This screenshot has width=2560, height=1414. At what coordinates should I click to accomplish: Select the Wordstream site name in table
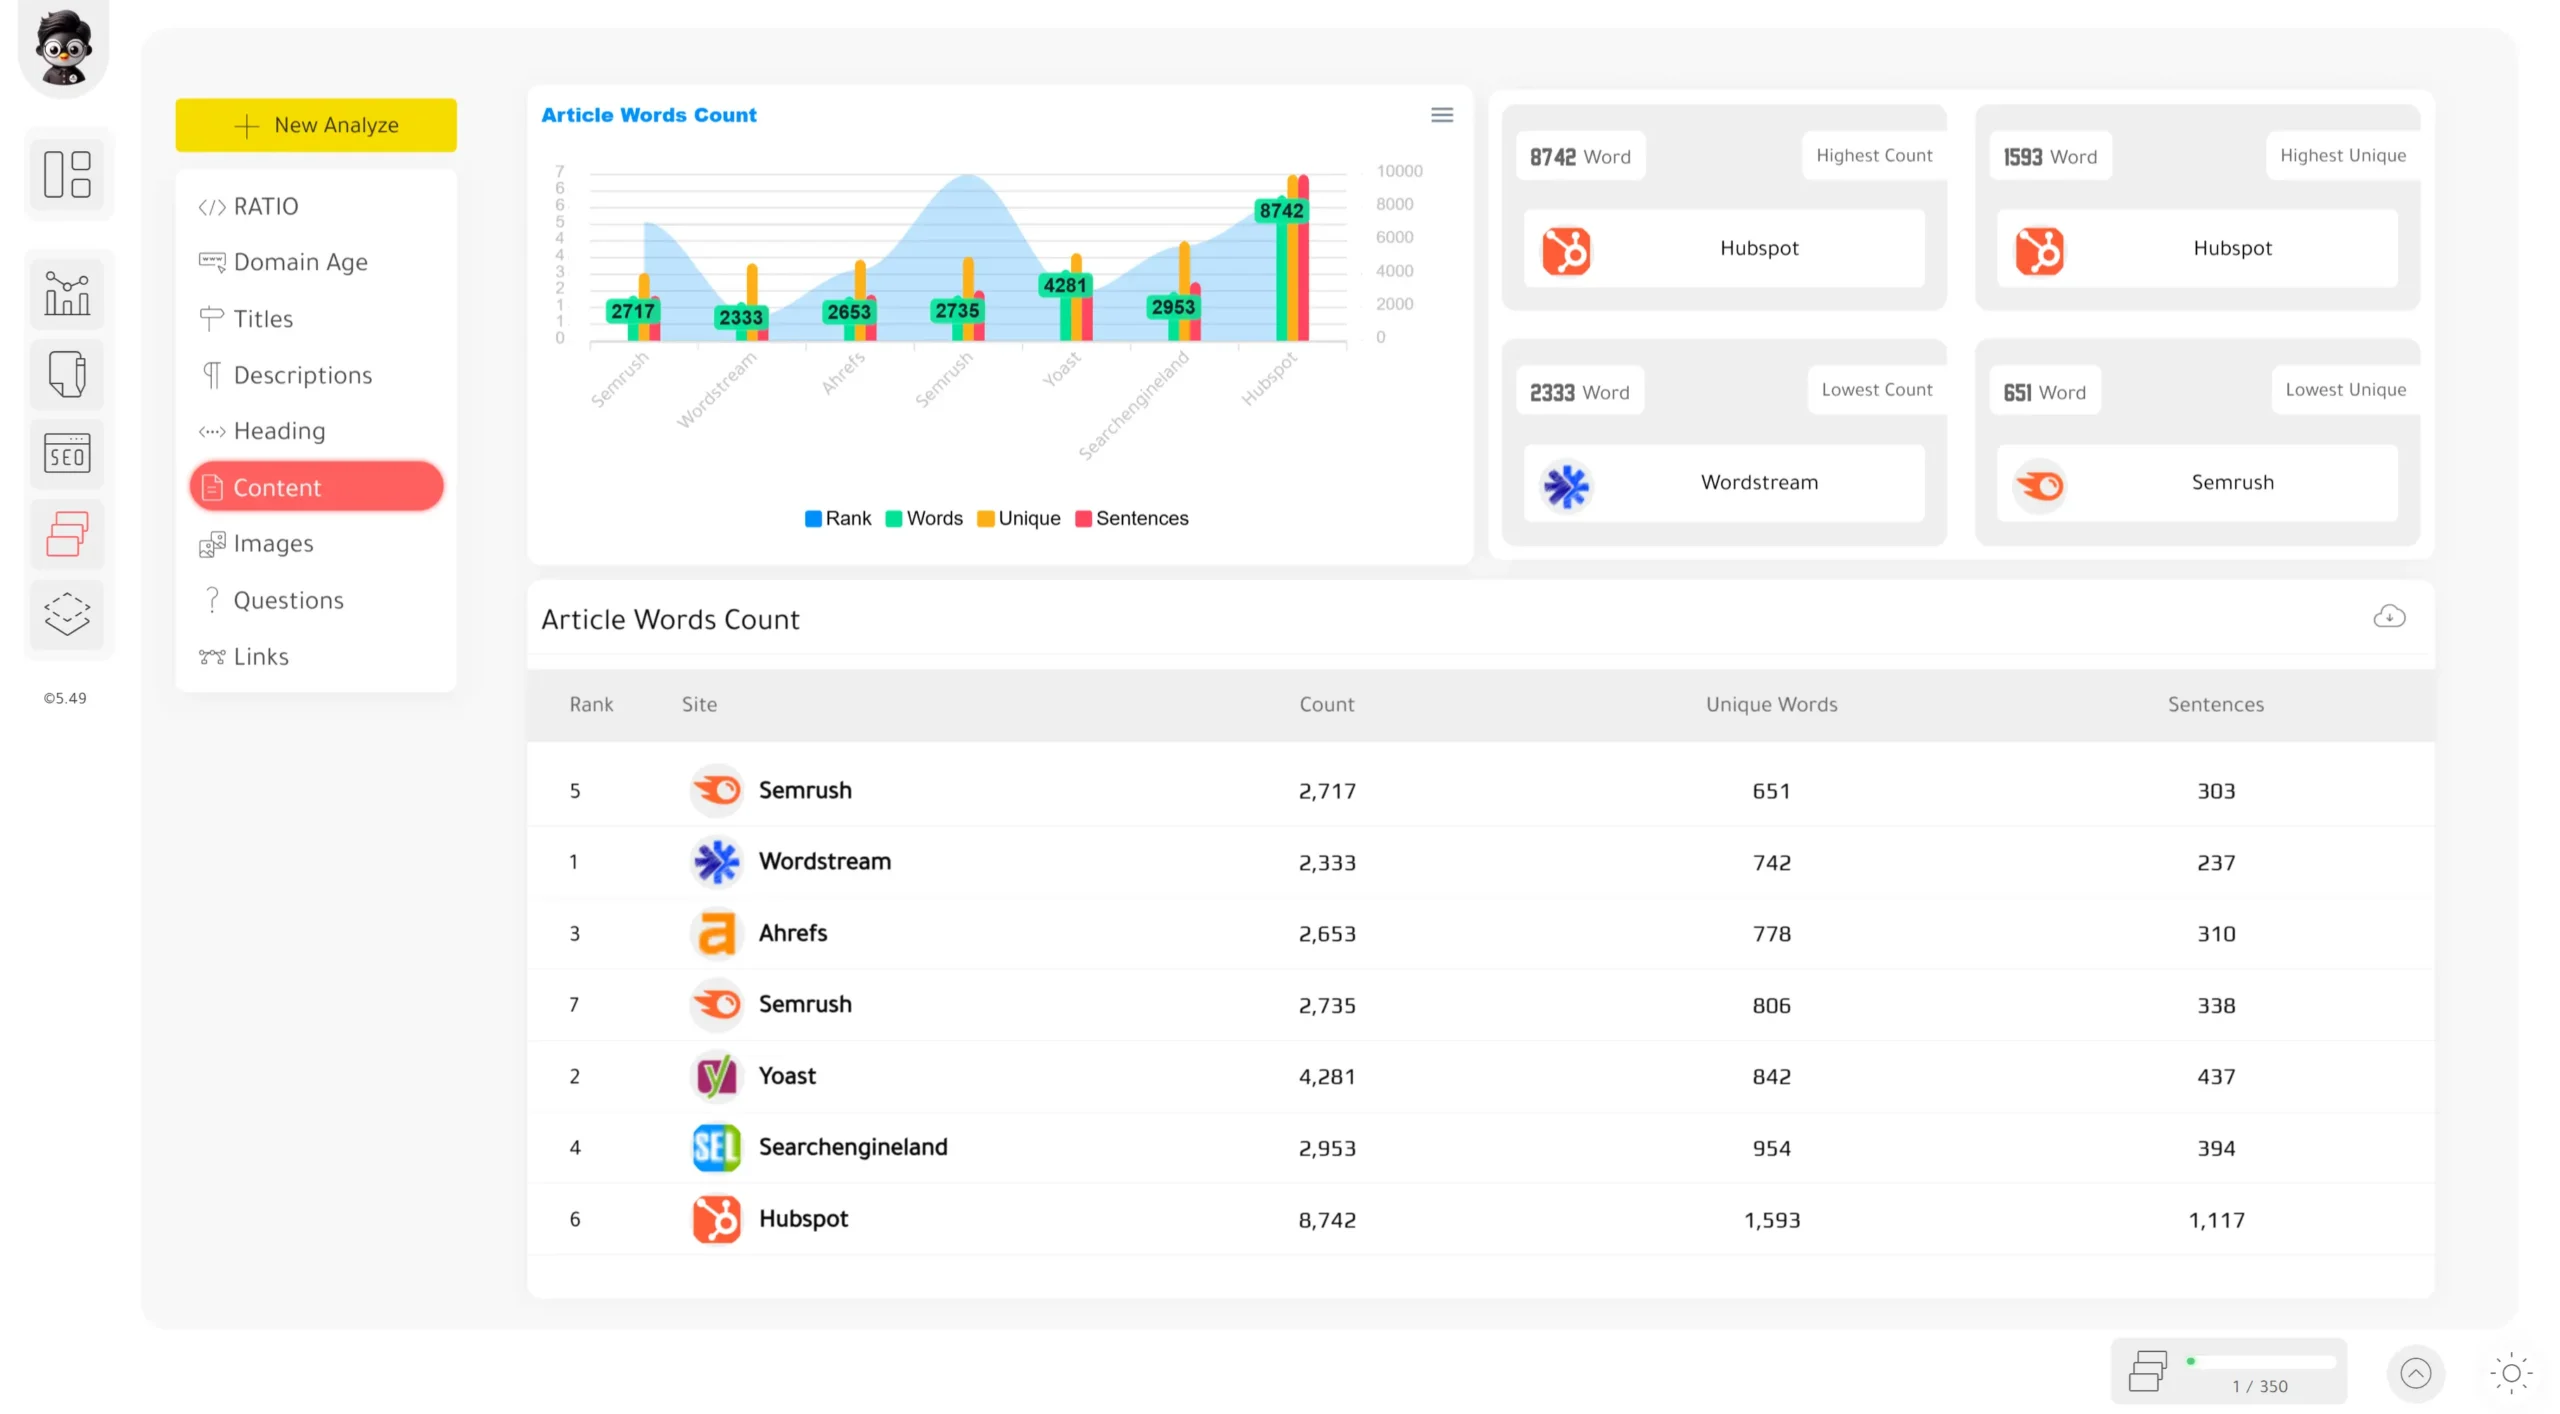[x=824, y=861]
